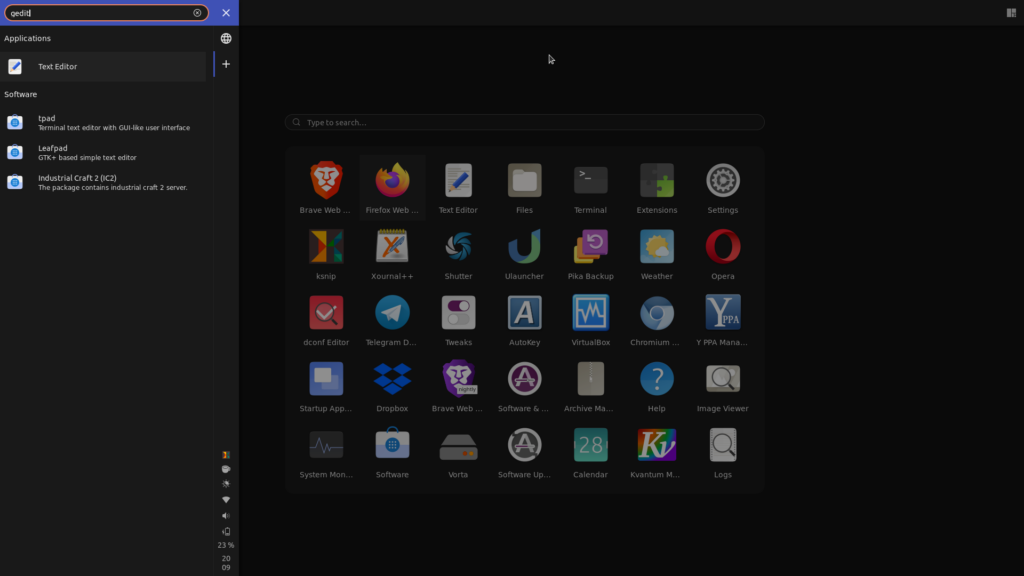The height and width of the screenshot is (576, 1024).
Task: Close the search panel with X
Action: (226, 13)
